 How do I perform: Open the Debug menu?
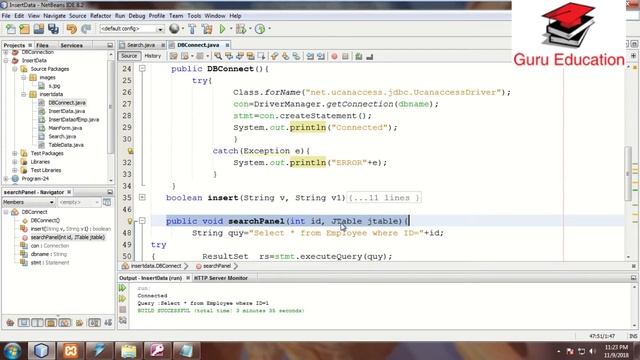tap(137, 16)
